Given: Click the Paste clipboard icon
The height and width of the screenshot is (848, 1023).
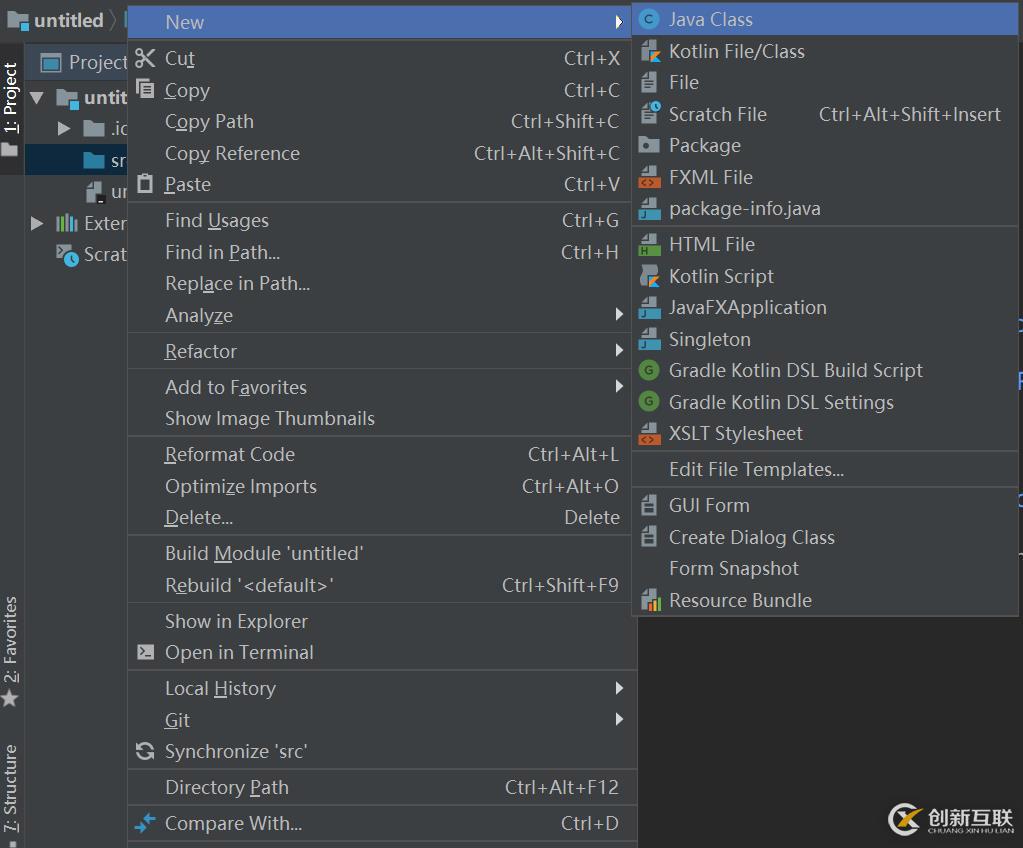Looking at the screenshot, I should coord(145,183).
